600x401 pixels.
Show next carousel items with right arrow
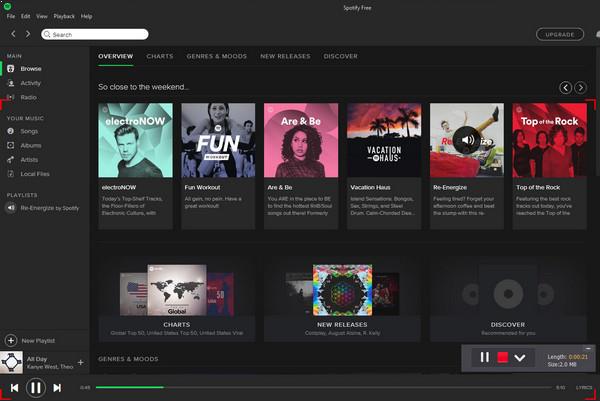point(580,88)
